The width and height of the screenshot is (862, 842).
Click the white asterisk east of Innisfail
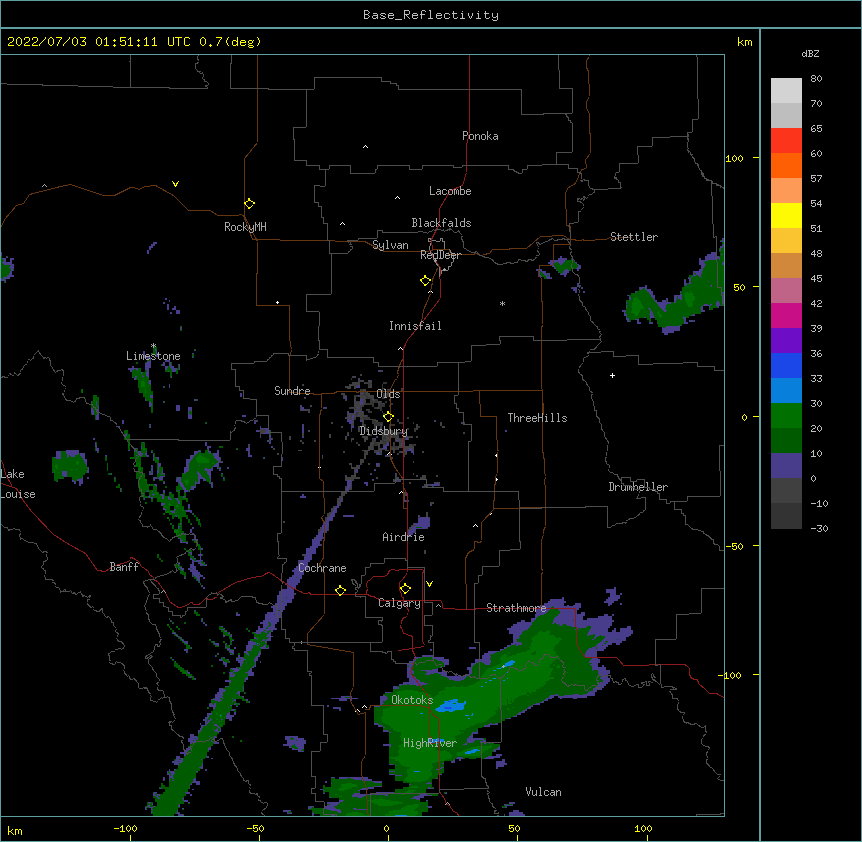pyautogui.click(x=502, y=303)
